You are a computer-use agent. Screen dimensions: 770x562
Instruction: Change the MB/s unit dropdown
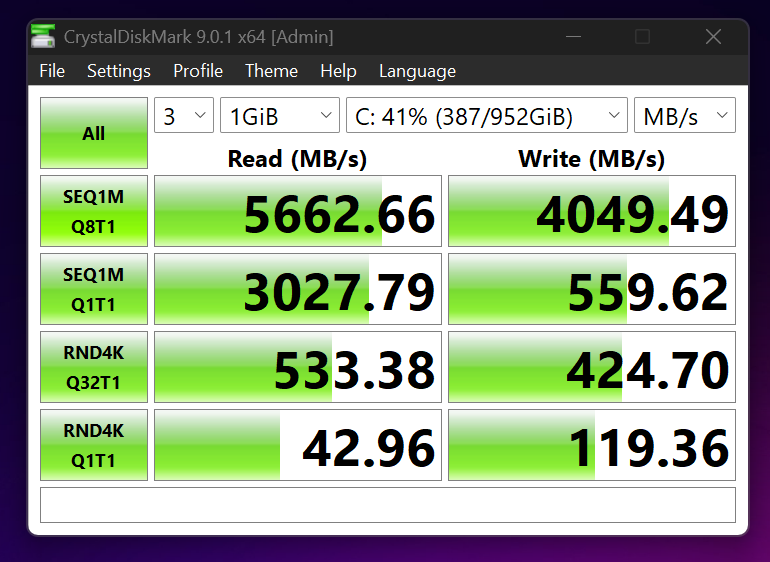[684, 116]
